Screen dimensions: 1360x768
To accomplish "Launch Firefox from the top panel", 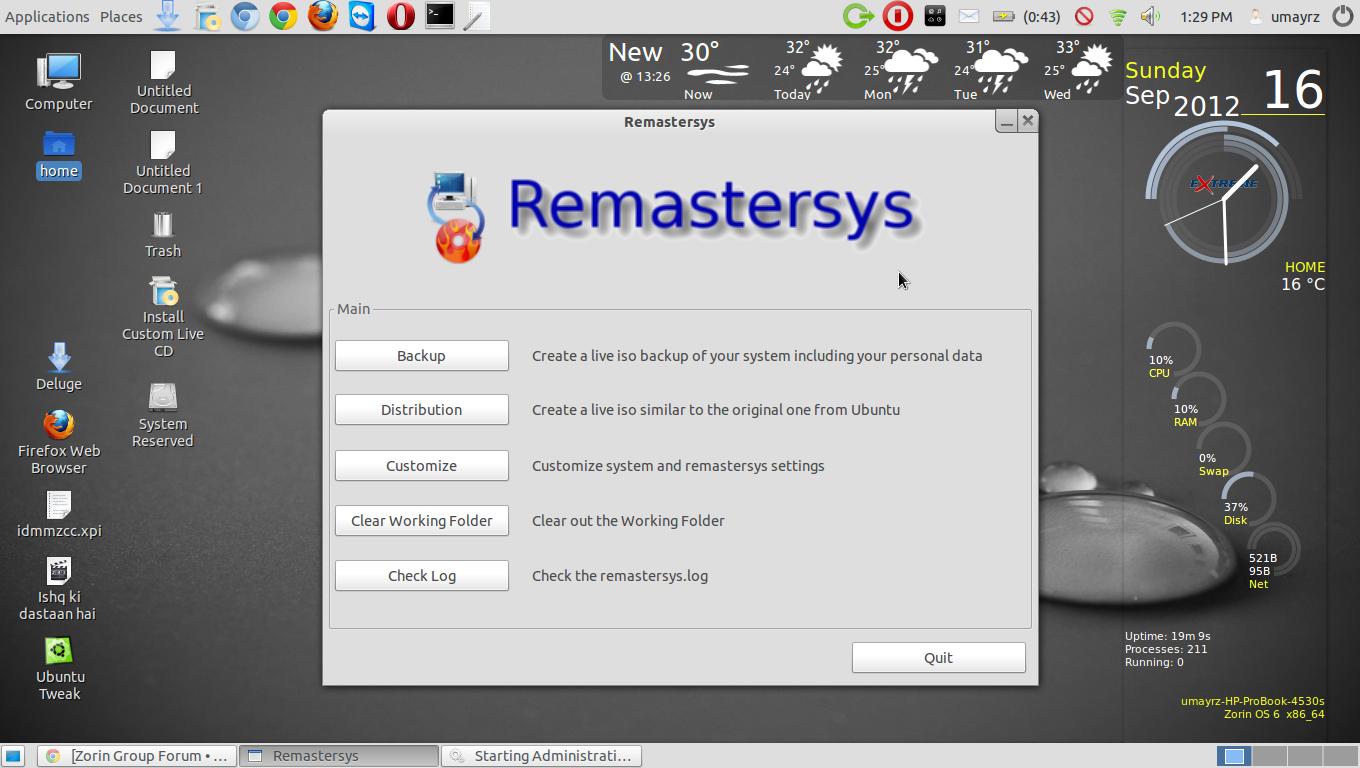I will [323, 16].
